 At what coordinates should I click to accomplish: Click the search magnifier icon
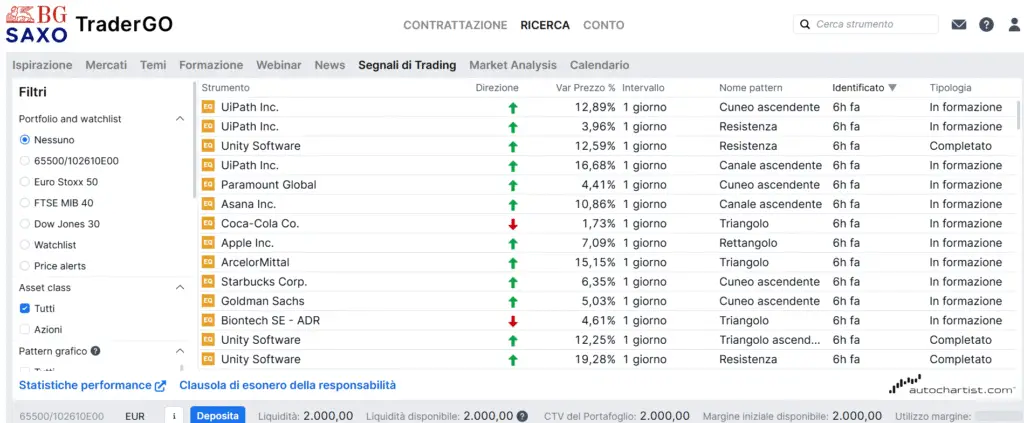pos(805,24)
